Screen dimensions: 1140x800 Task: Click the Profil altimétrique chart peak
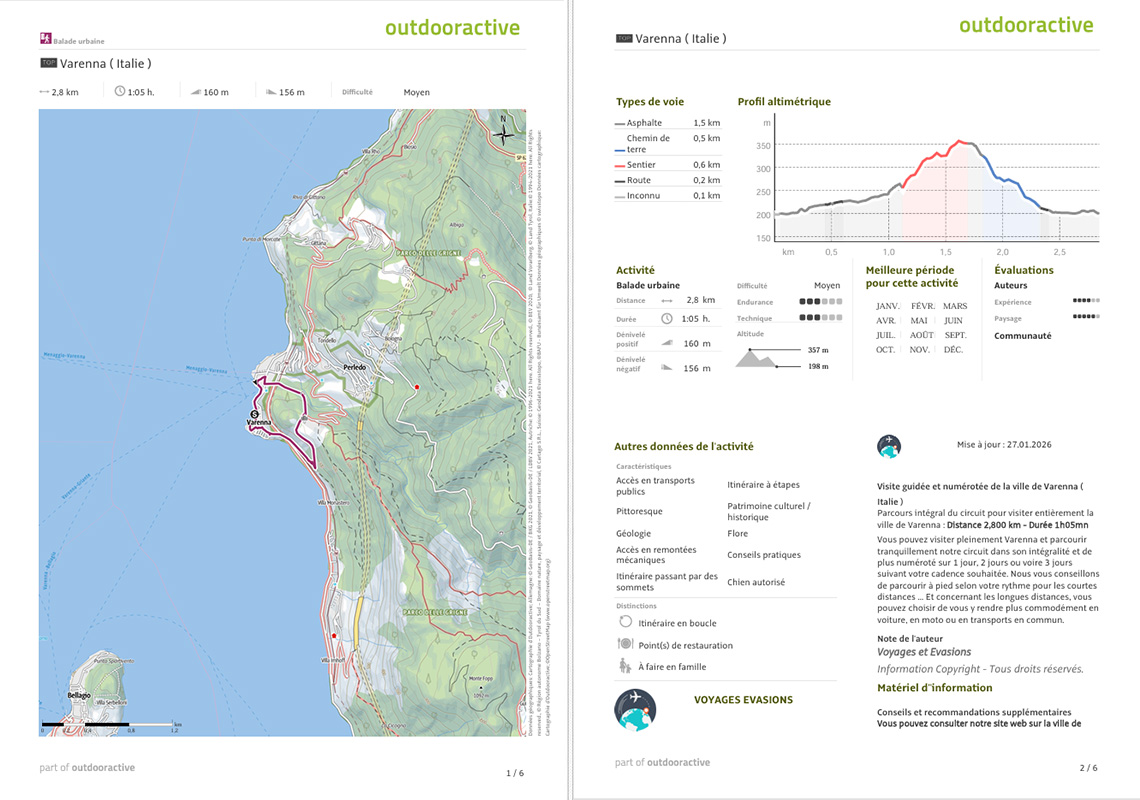[960, 142]
